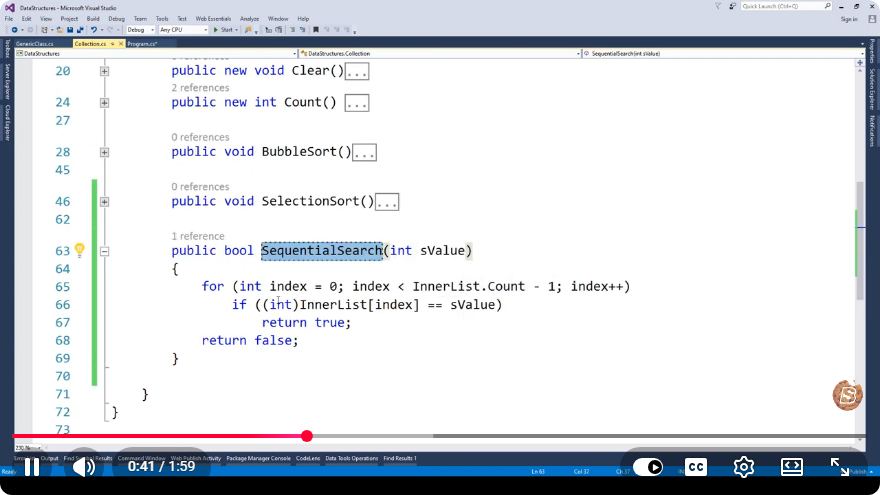Open the Find Results 1 tab

400,458
